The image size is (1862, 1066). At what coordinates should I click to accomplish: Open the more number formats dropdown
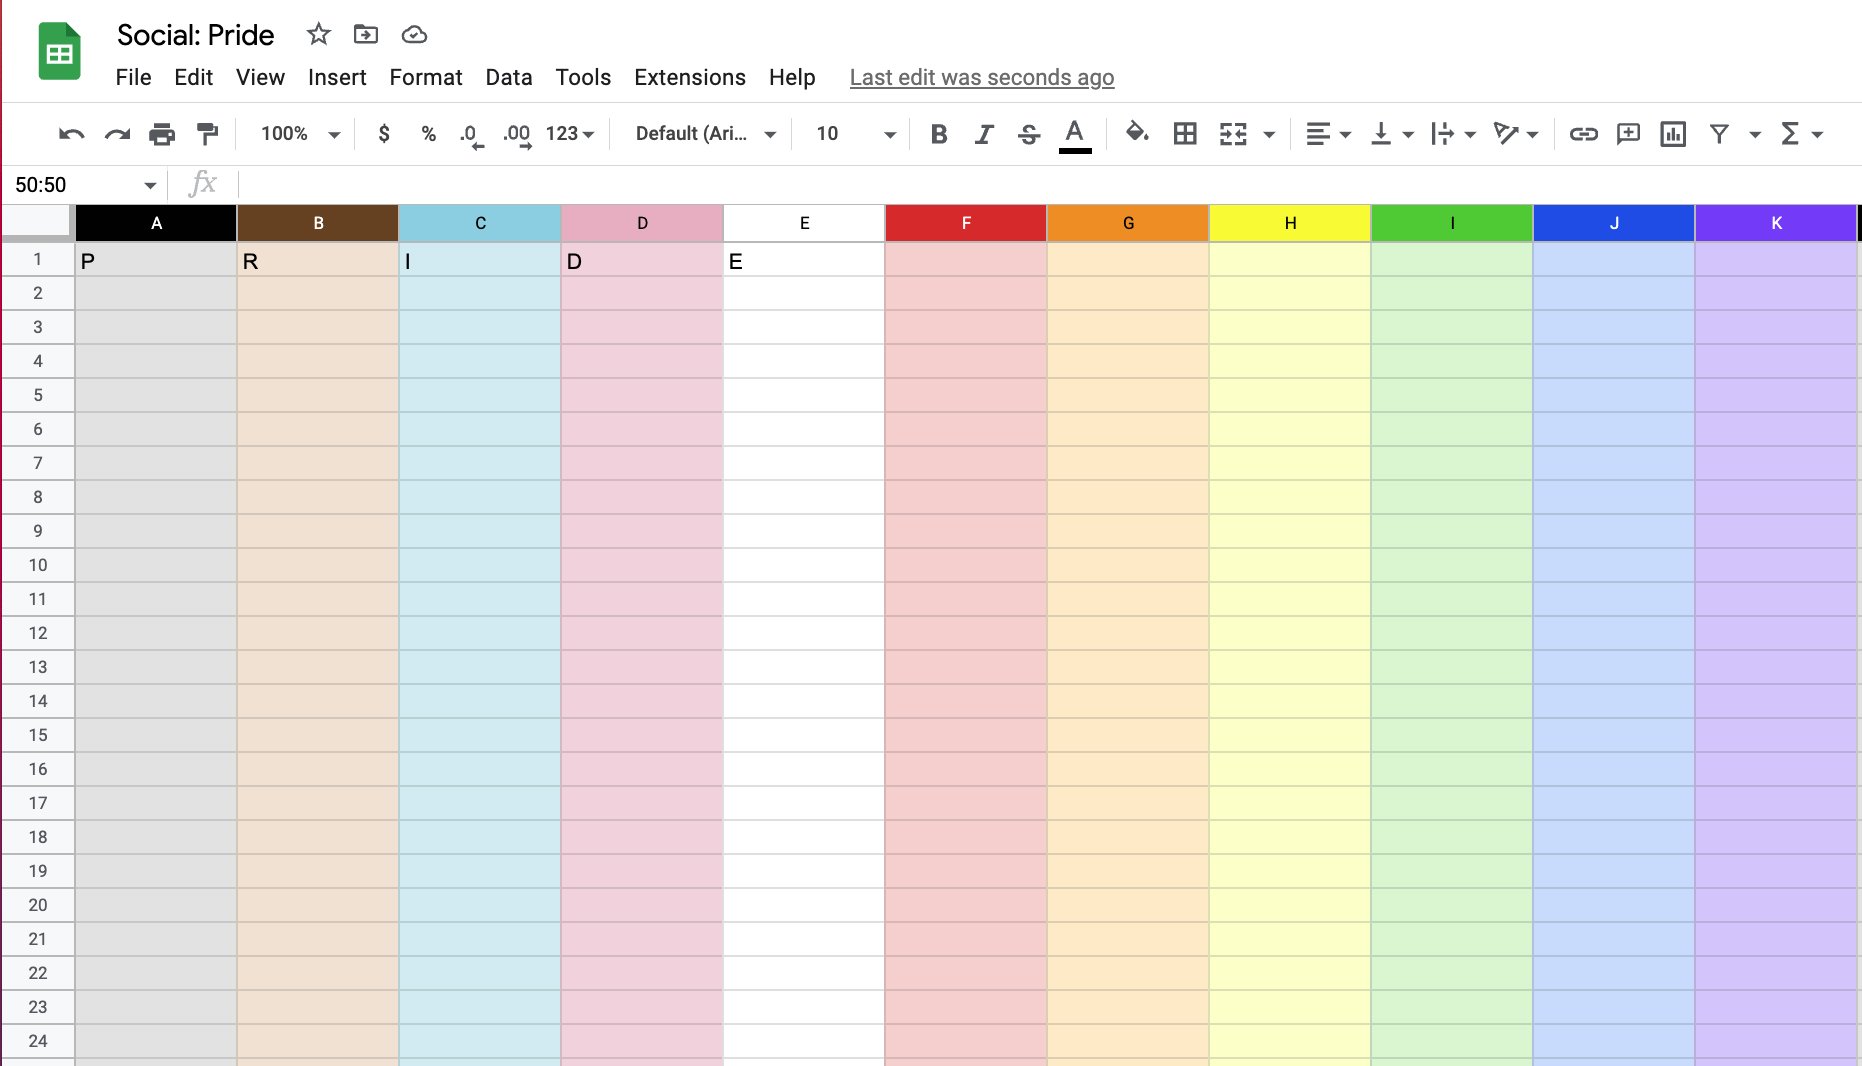click(568, 133)
